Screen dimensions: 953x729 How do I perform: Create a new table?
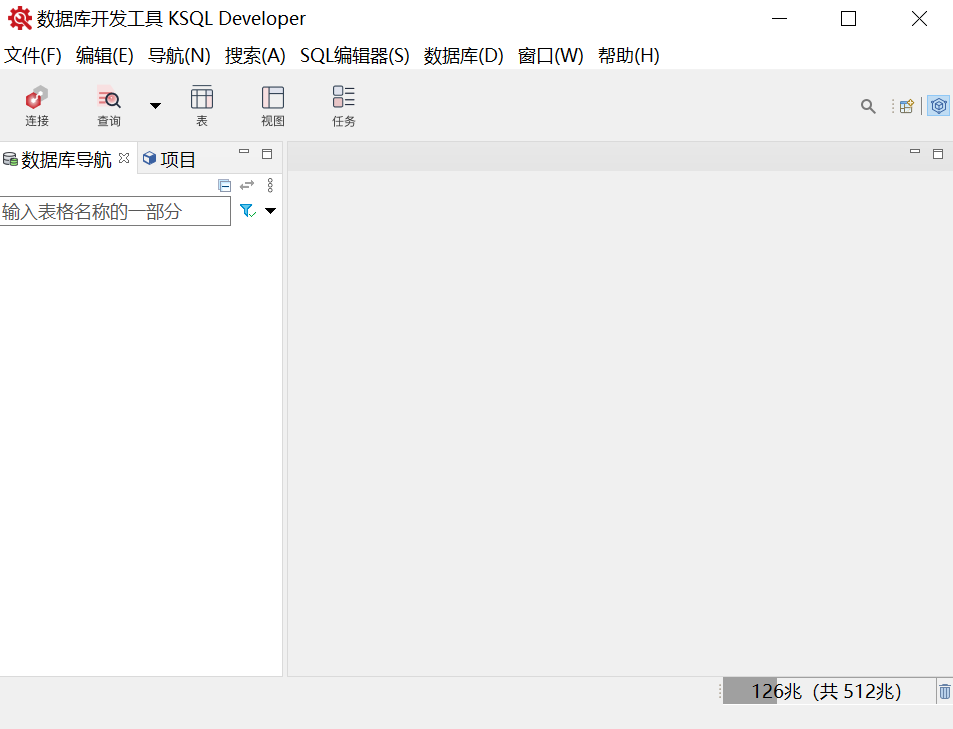coord(201,105)
